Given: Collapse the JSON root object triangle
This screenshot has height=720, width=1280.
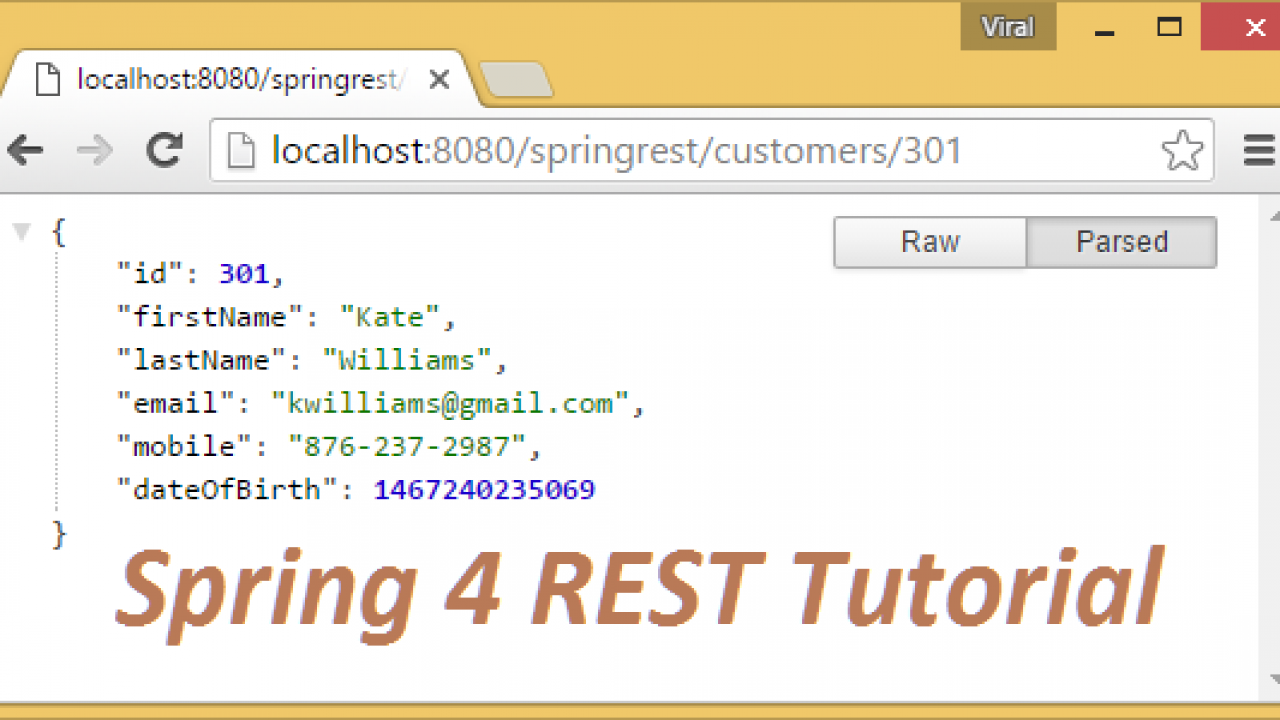Looking at the screenshot, I should (x=21, y=233).
